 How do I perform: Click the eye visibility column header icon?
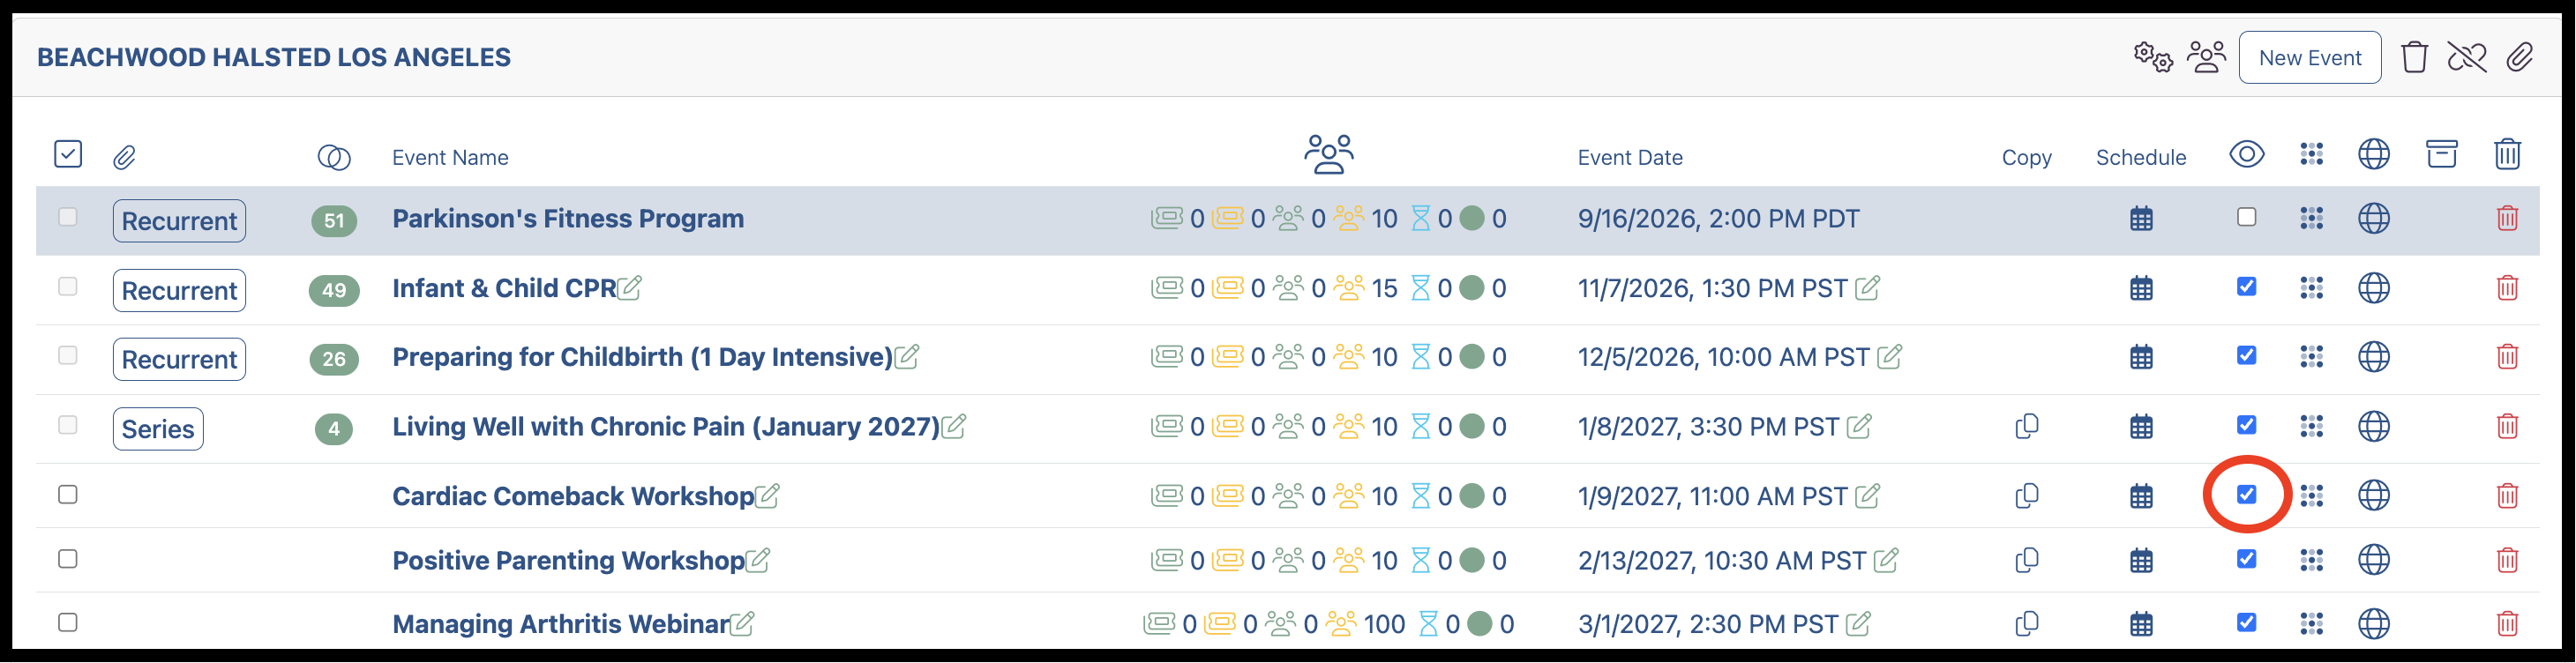[2246, 155]
